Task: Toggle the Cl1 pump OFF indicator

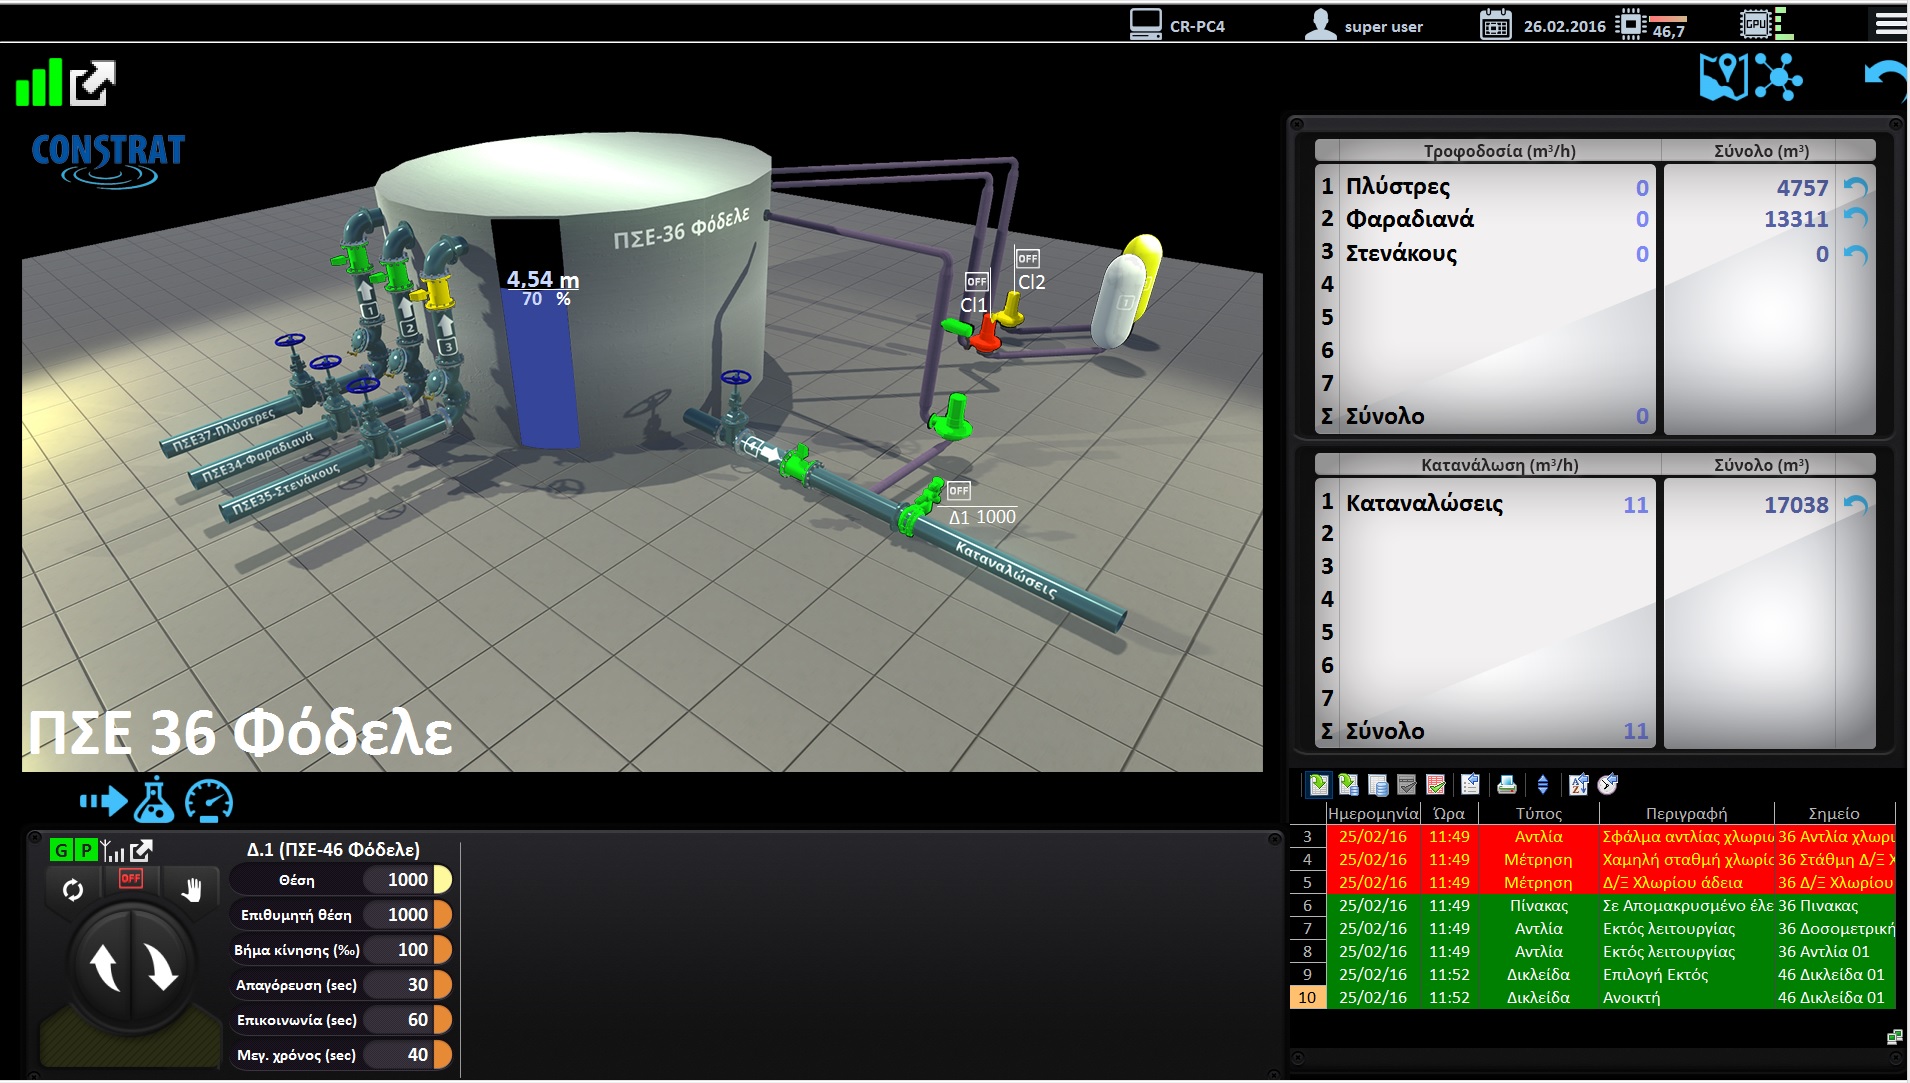Action: tap(976, 282)
